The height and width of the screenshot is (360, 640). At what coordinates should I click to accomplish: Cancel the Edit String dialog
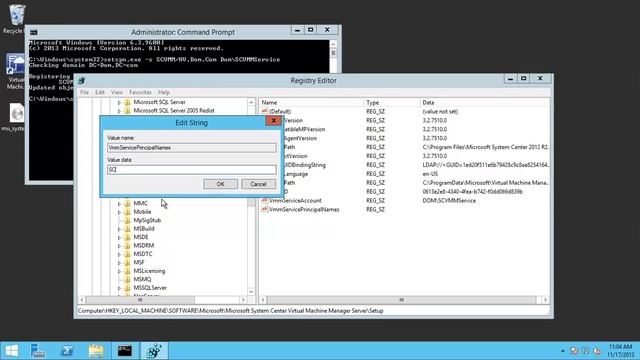[x=258, y=184]
